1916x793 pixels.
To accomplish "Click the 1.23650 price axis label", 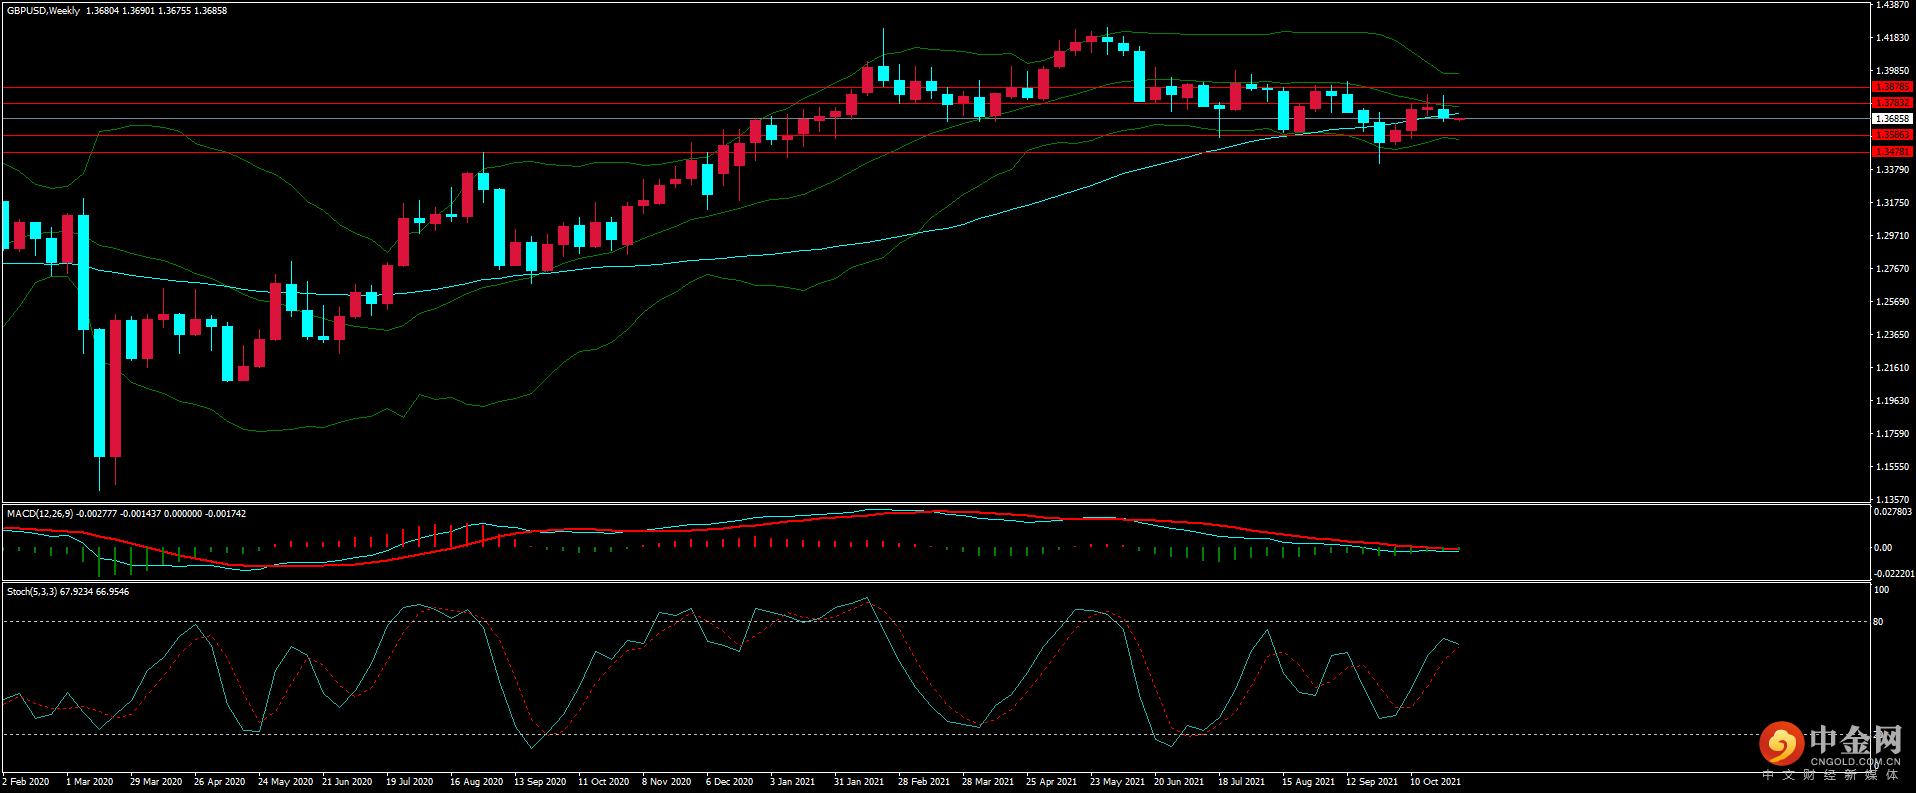I will click(x=1892, y=335).
